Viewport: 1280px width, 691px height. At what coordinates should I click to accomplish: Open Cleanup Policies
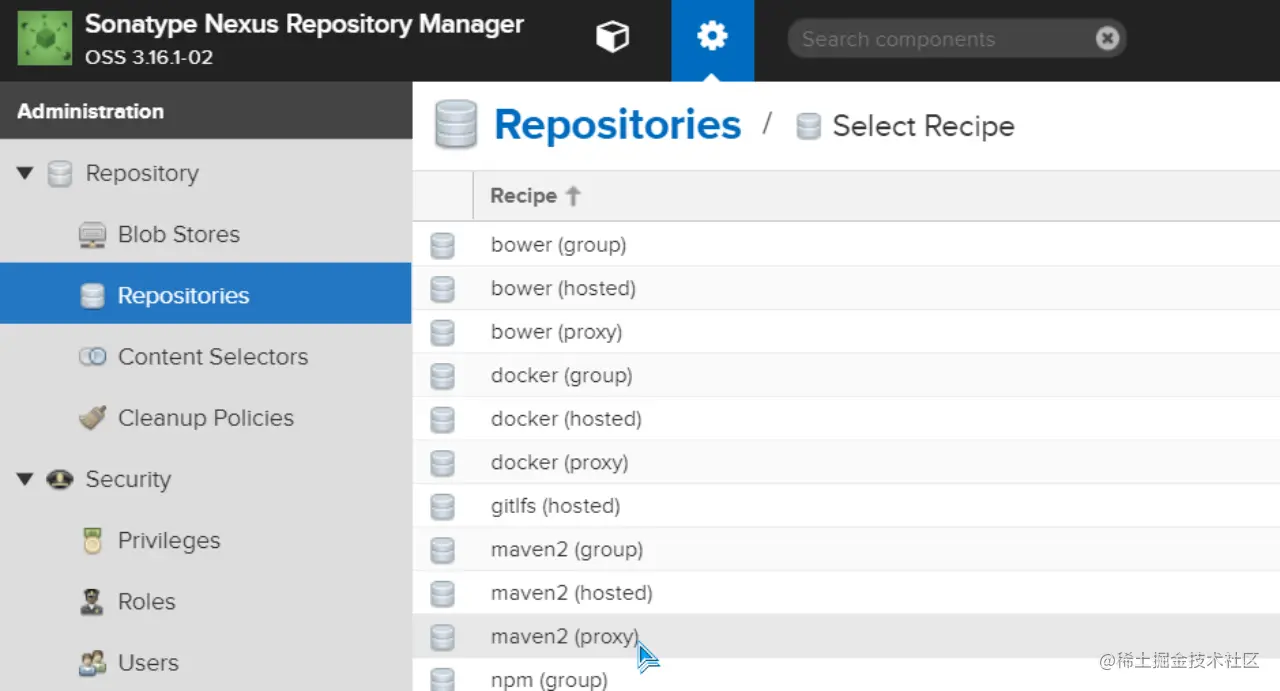206,418
